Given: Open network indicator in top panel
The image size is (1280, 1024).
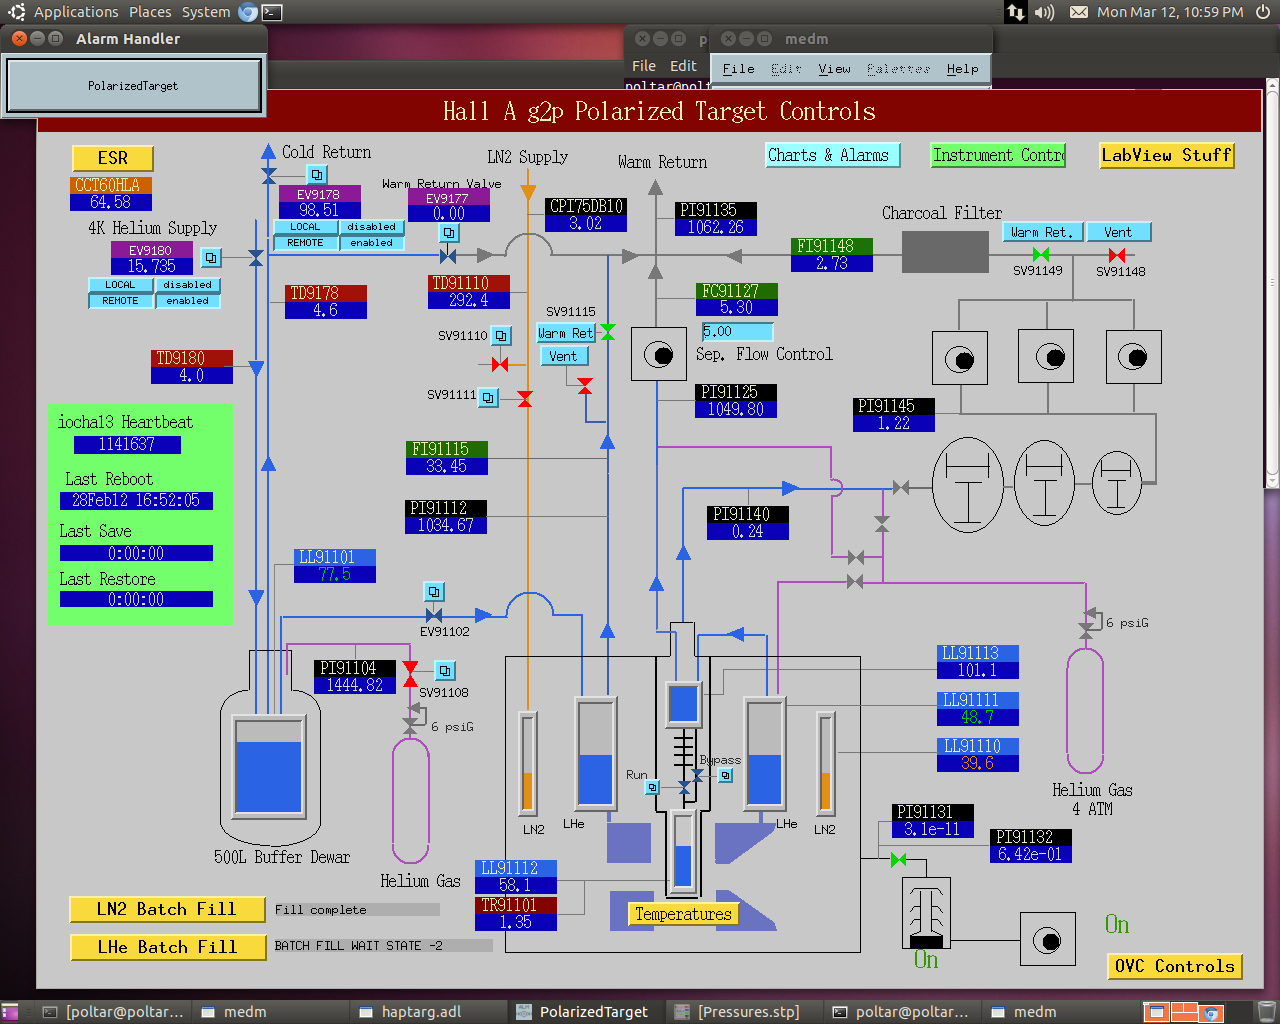Looking at the screenshot, I should 1015,12.
